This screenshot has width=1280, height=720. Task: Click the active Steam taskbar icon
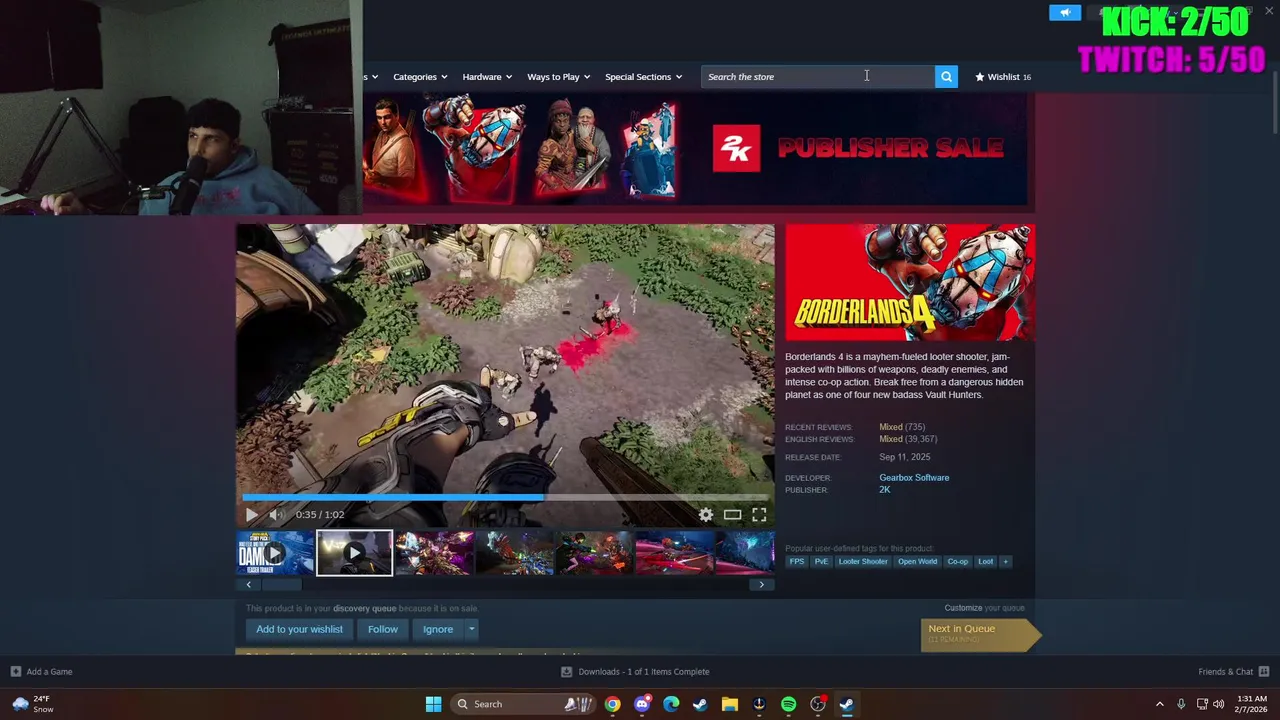pos(847,704)
